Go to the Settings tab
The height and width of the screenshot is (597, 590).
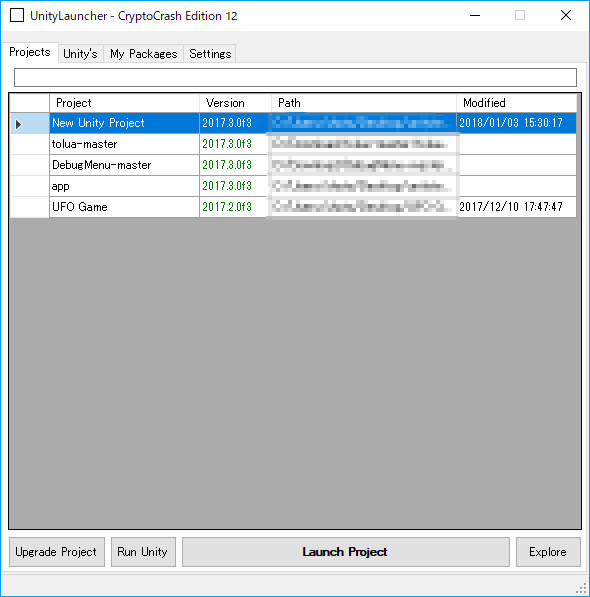tap(210, 54)
